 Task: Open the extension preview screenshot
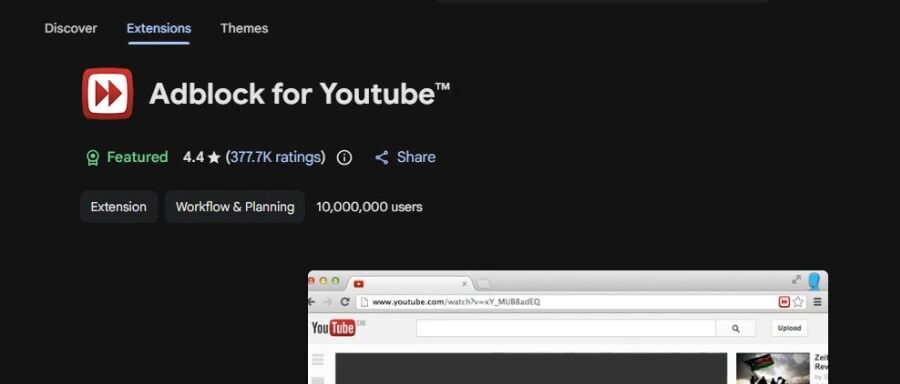coord(568,327)
